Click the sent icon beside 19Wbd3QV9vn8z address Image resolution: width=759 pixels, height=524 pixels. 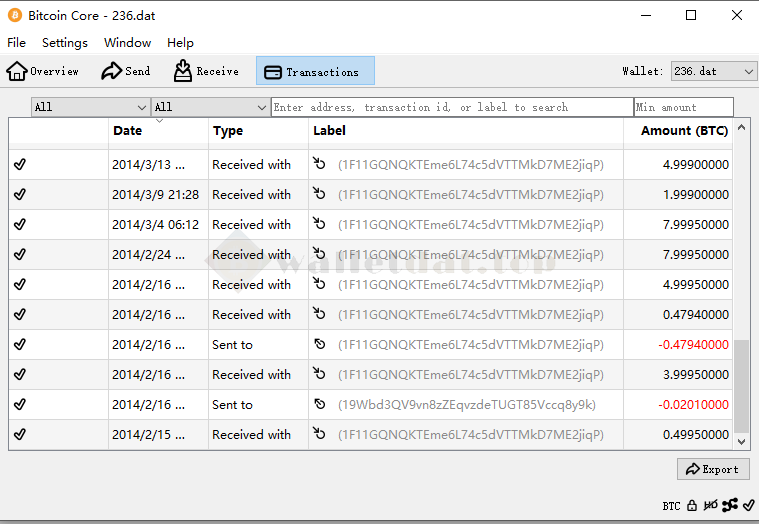click(320, 405)
